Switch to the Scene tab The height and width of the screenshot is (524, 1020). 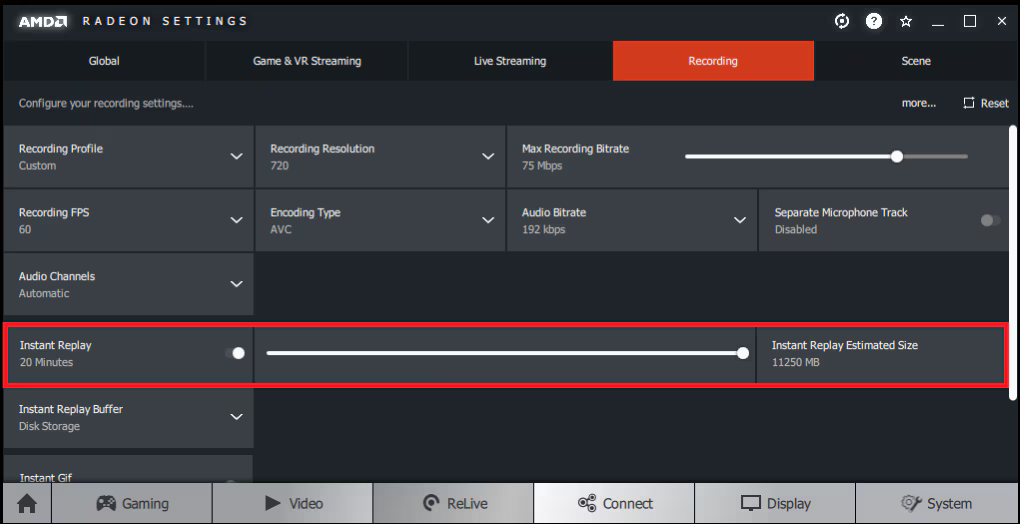916,61
